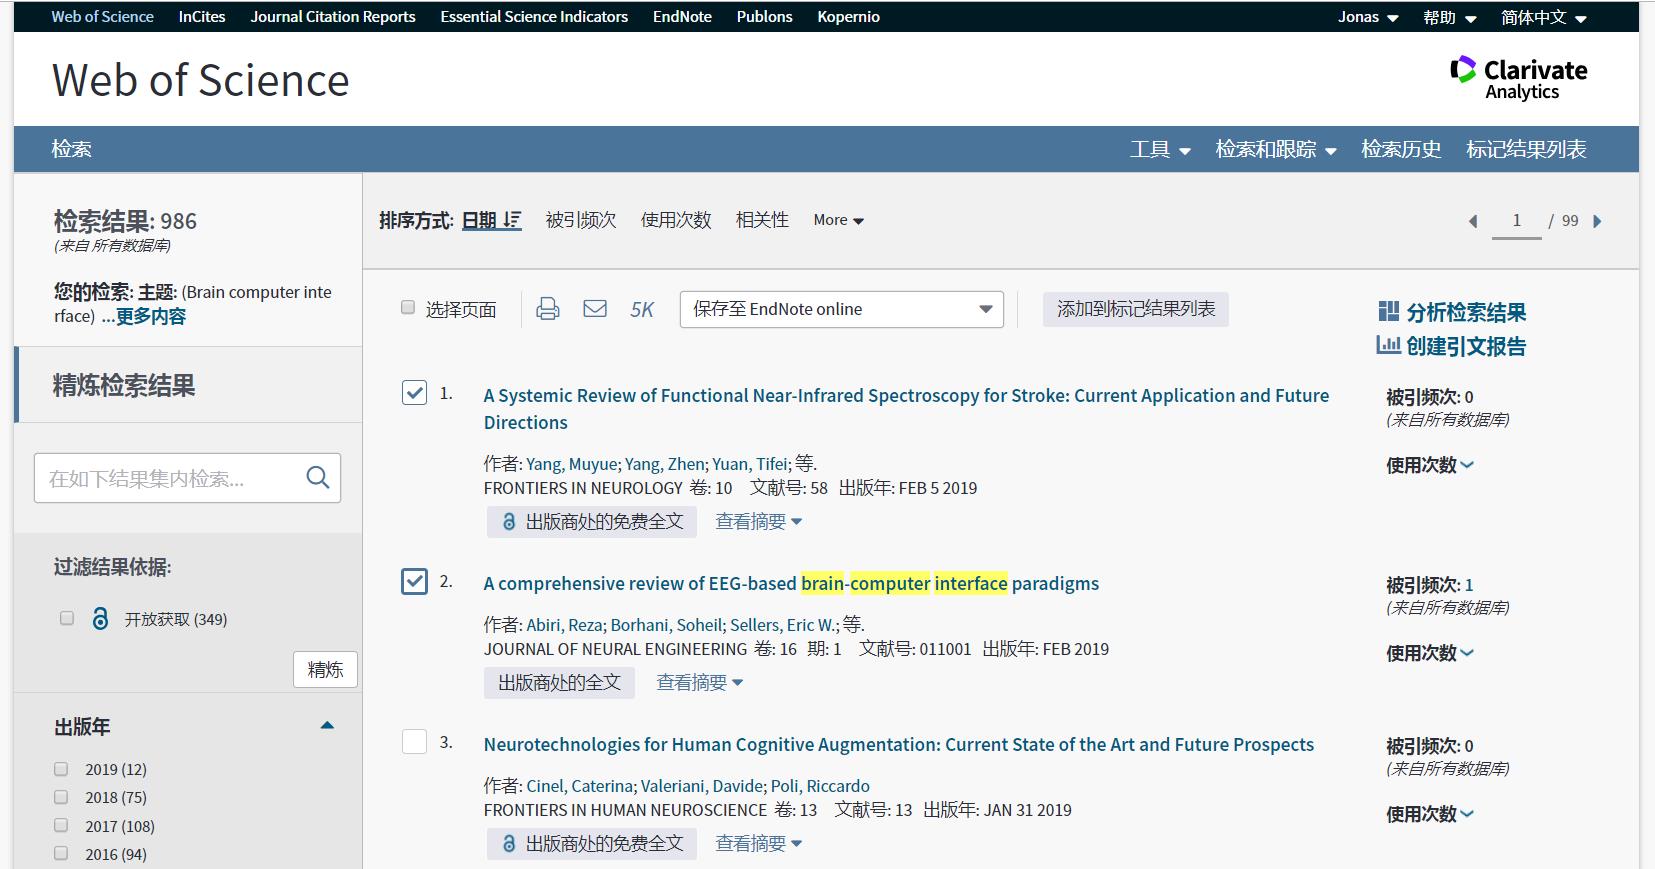
Task: Click author Cinel, Caterina
Action: 580,786
